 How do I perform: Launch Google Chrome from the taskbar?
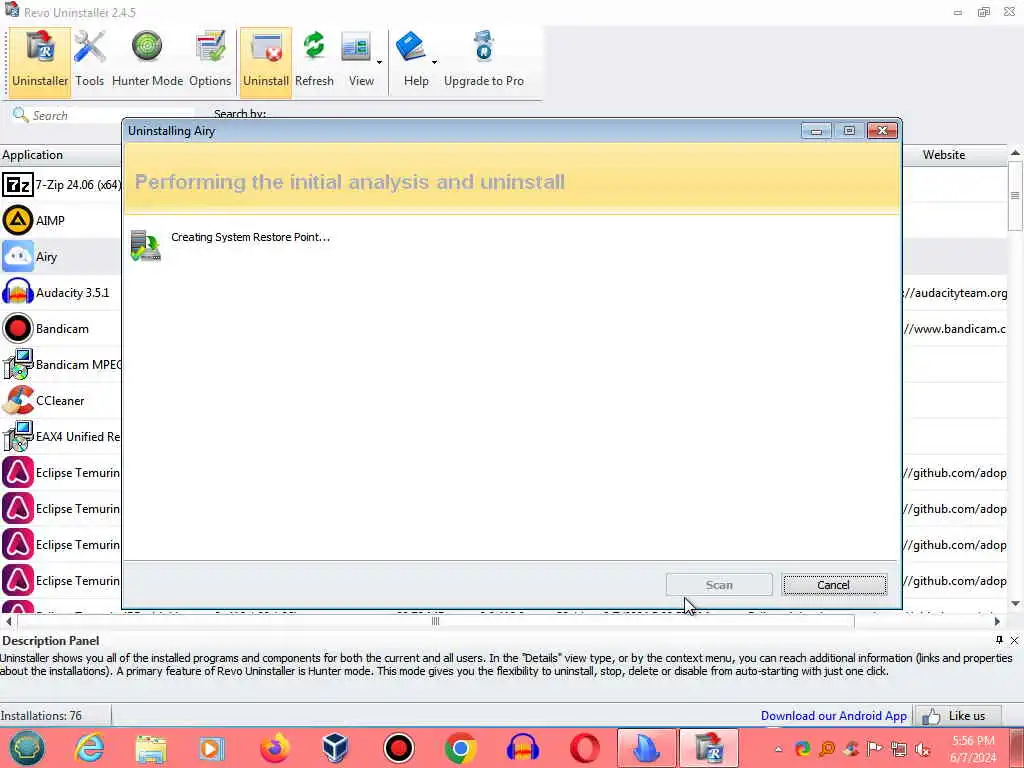pyautogui.click(x=460, y=748)
